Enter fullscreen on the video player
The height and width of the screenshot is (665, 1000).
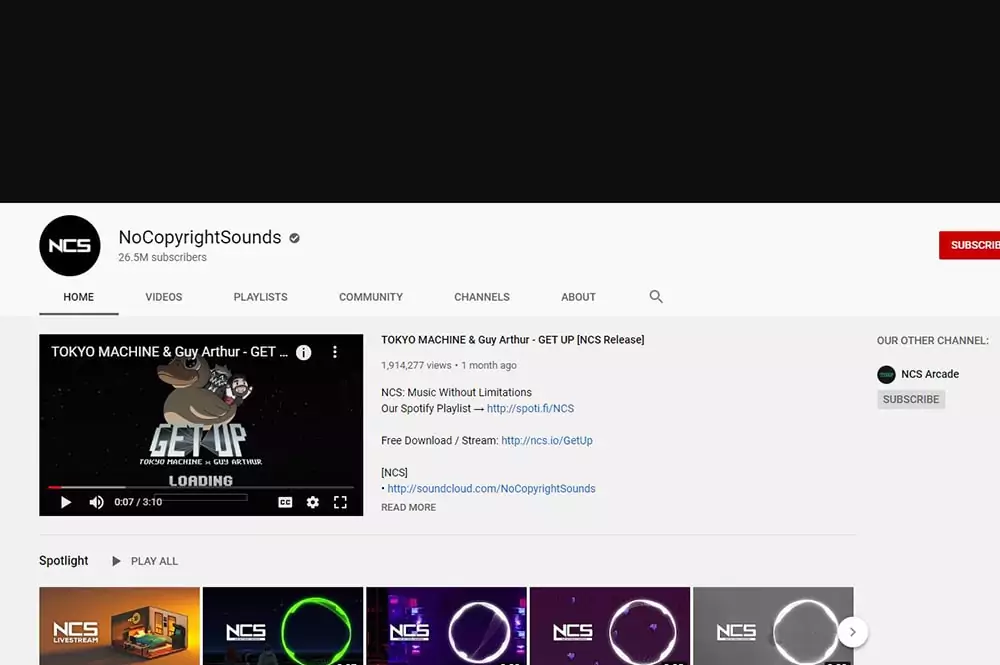click(x=341, y=502)
